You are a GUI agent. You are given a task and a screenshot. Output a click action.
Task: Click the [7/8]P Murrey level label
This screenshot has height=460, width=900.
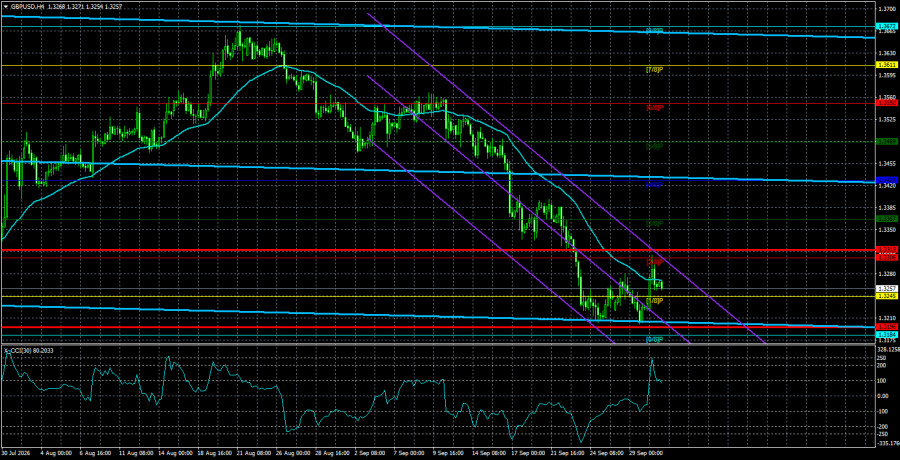point(655,69)
